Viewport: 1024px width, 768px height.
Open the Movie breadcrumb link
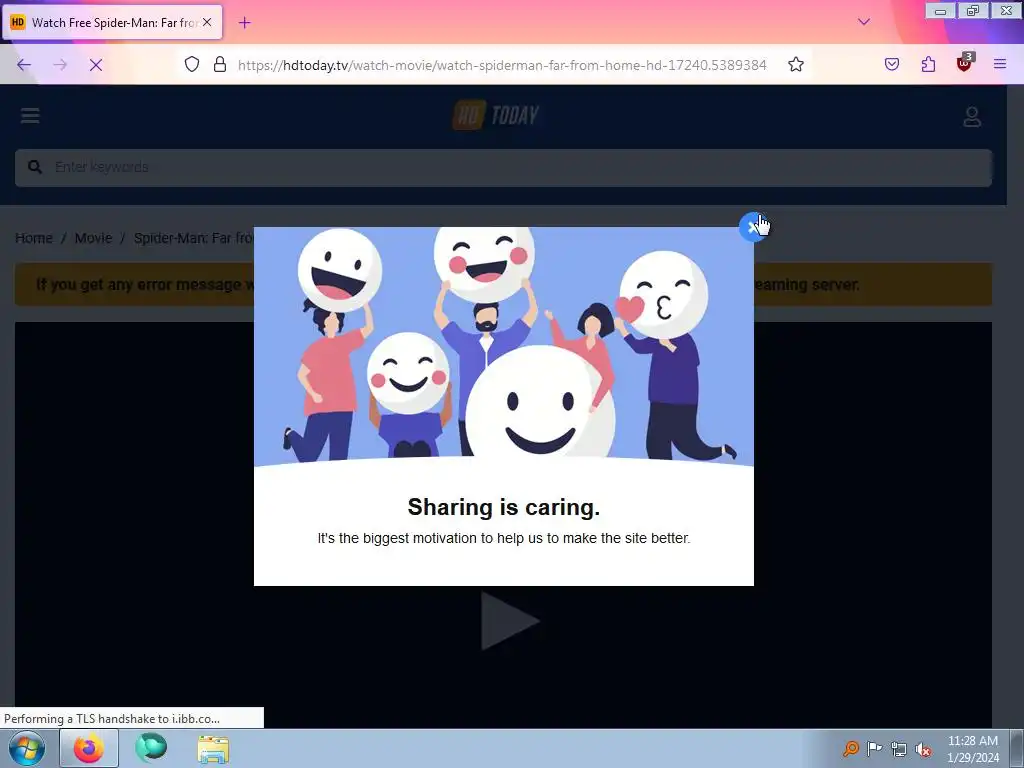click(x=93, y=238)
